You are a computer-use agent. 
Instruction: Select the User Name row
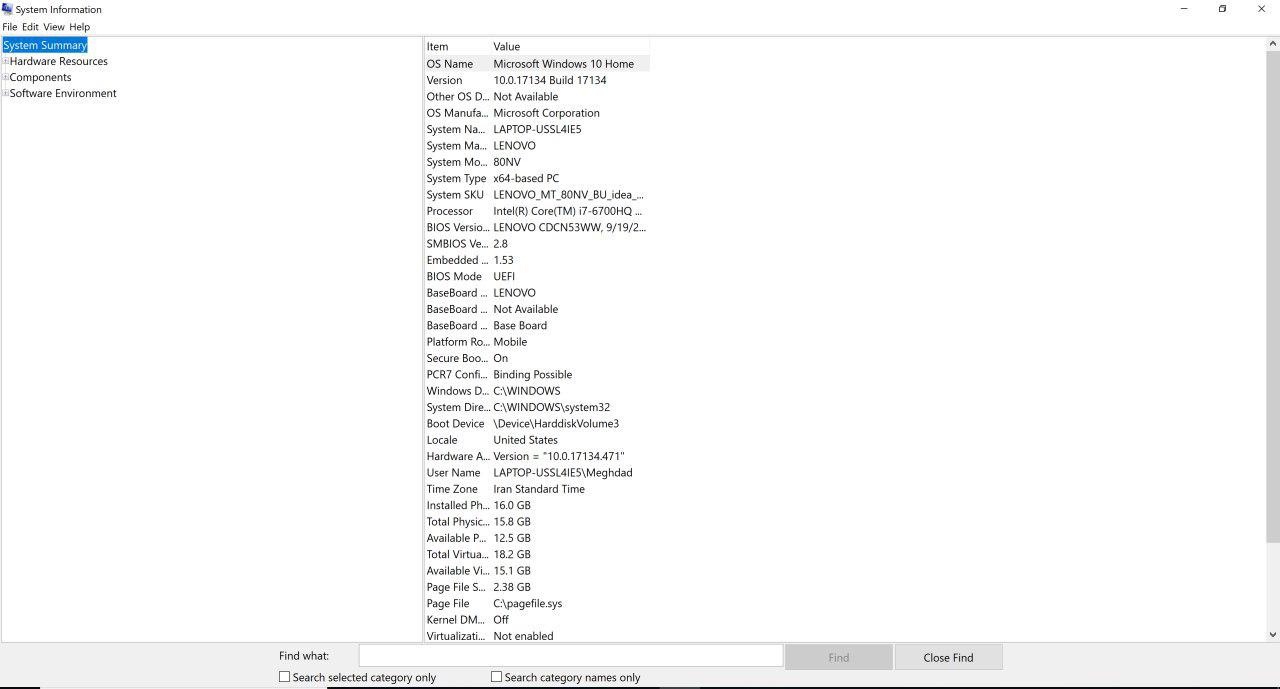point(537,472)
